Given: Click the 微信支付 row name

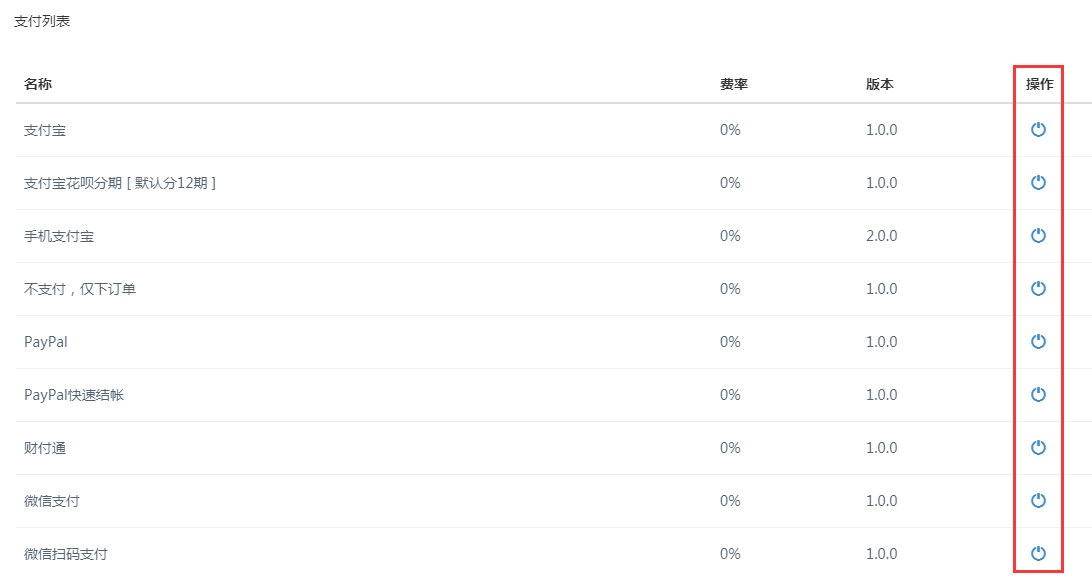Looking at the screenshot, I should [x=52, y=501].
